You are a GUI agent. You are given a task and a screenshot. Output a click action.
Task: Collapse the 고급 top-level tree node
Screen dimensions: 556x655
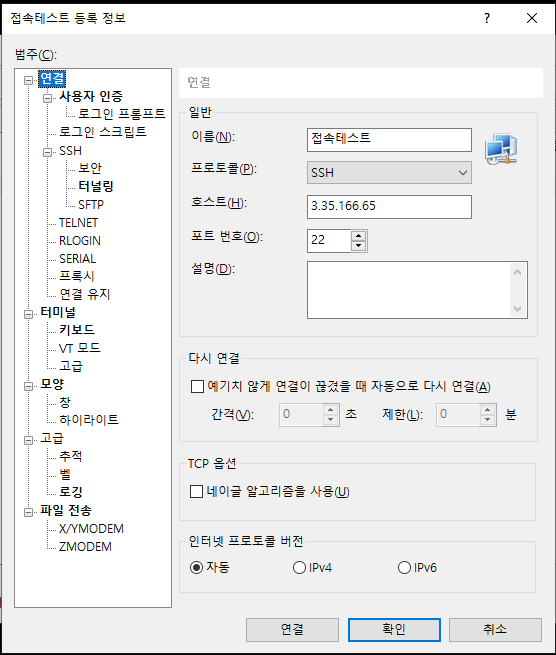[28, 439]
